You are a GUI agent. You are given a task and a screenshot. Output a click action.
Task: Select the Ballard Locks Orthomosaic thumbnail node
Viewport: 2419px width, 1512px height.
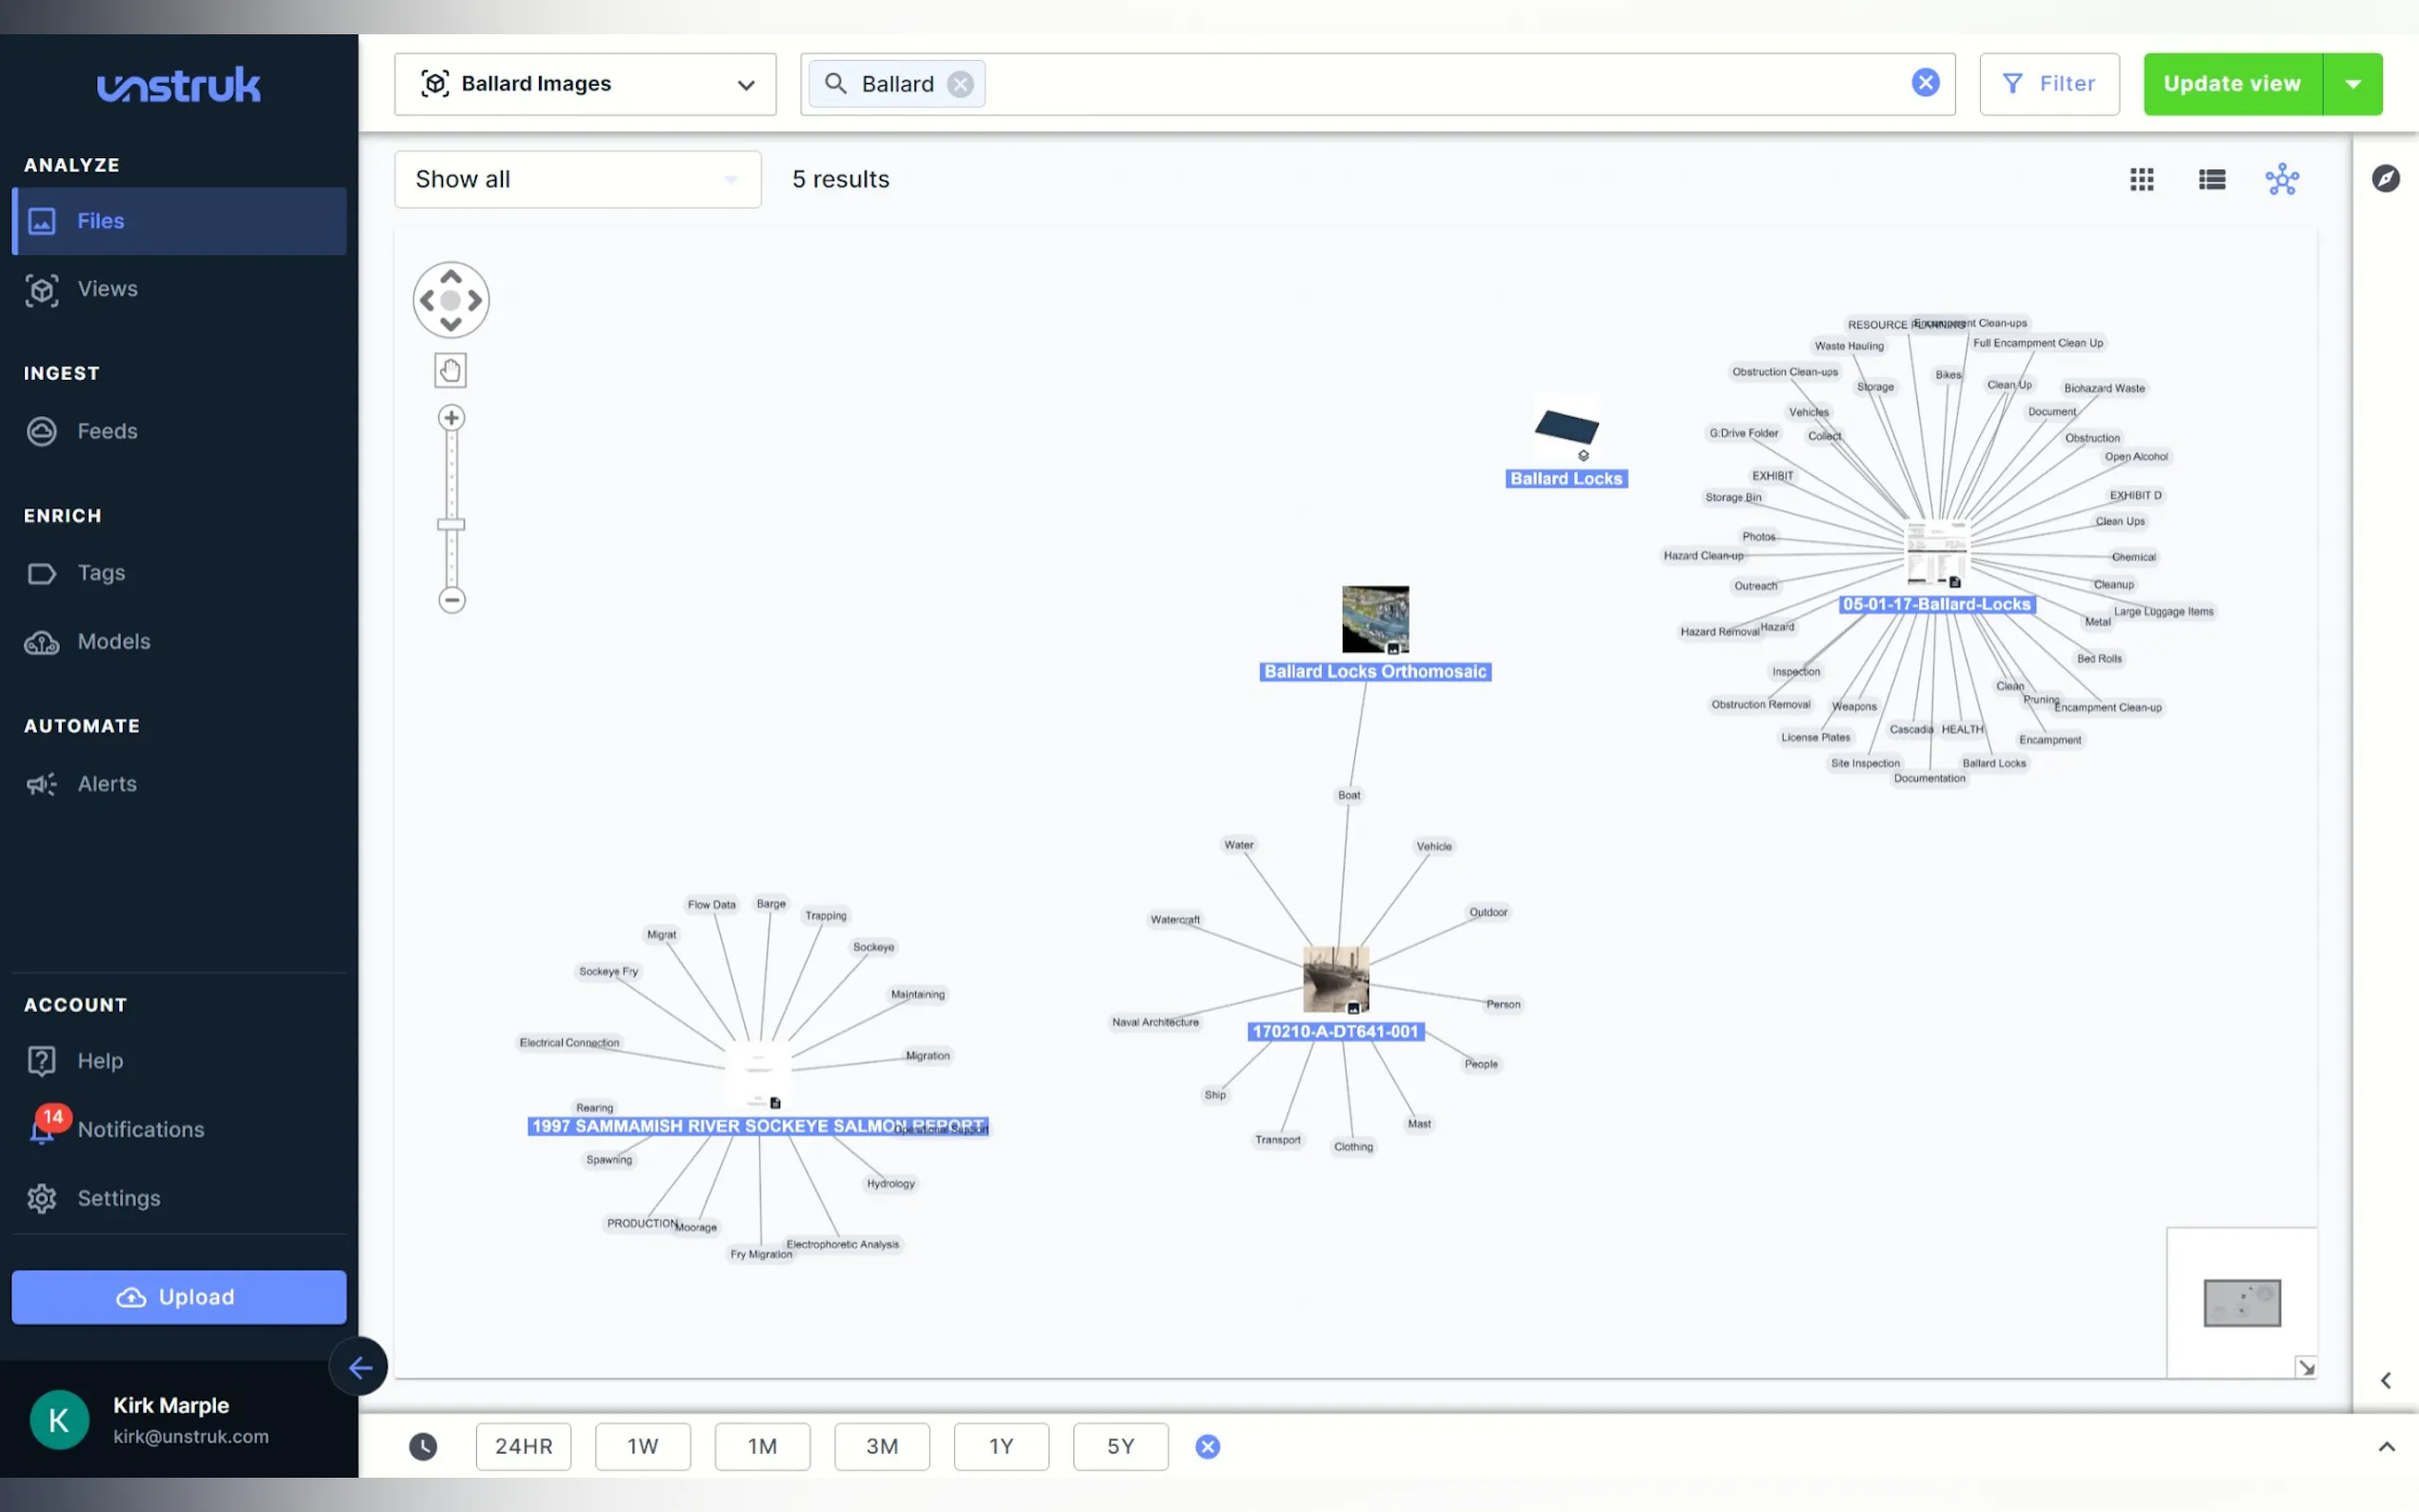click(x=1375, y=619)
